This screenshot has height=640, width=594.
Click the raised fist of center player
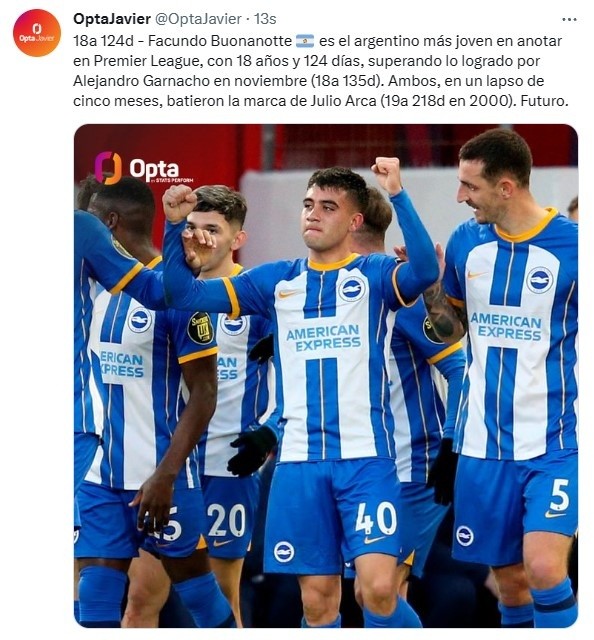[387, 174]
